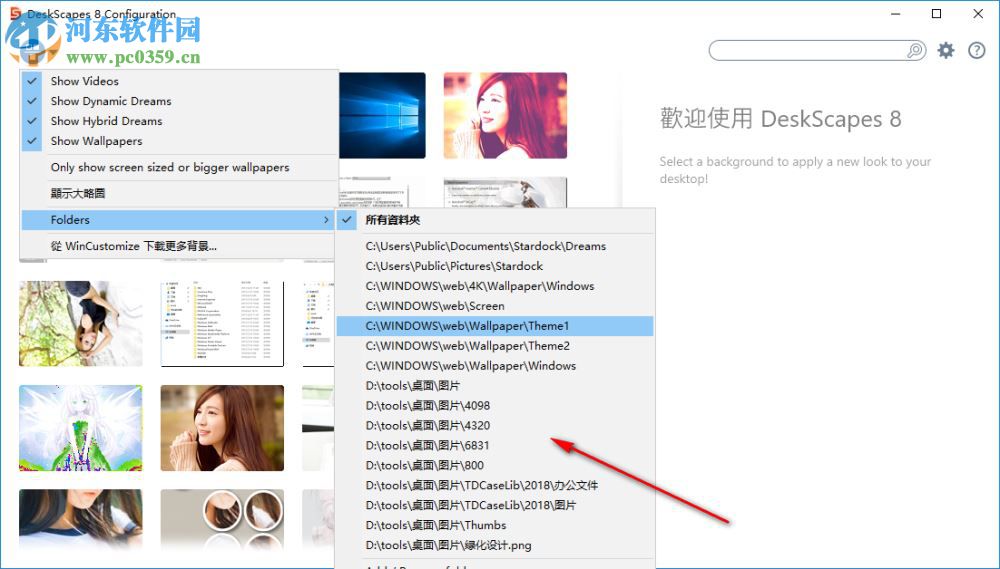
Task: Select the 绿化设计.png entry
Action: click(x=495, y=545)
